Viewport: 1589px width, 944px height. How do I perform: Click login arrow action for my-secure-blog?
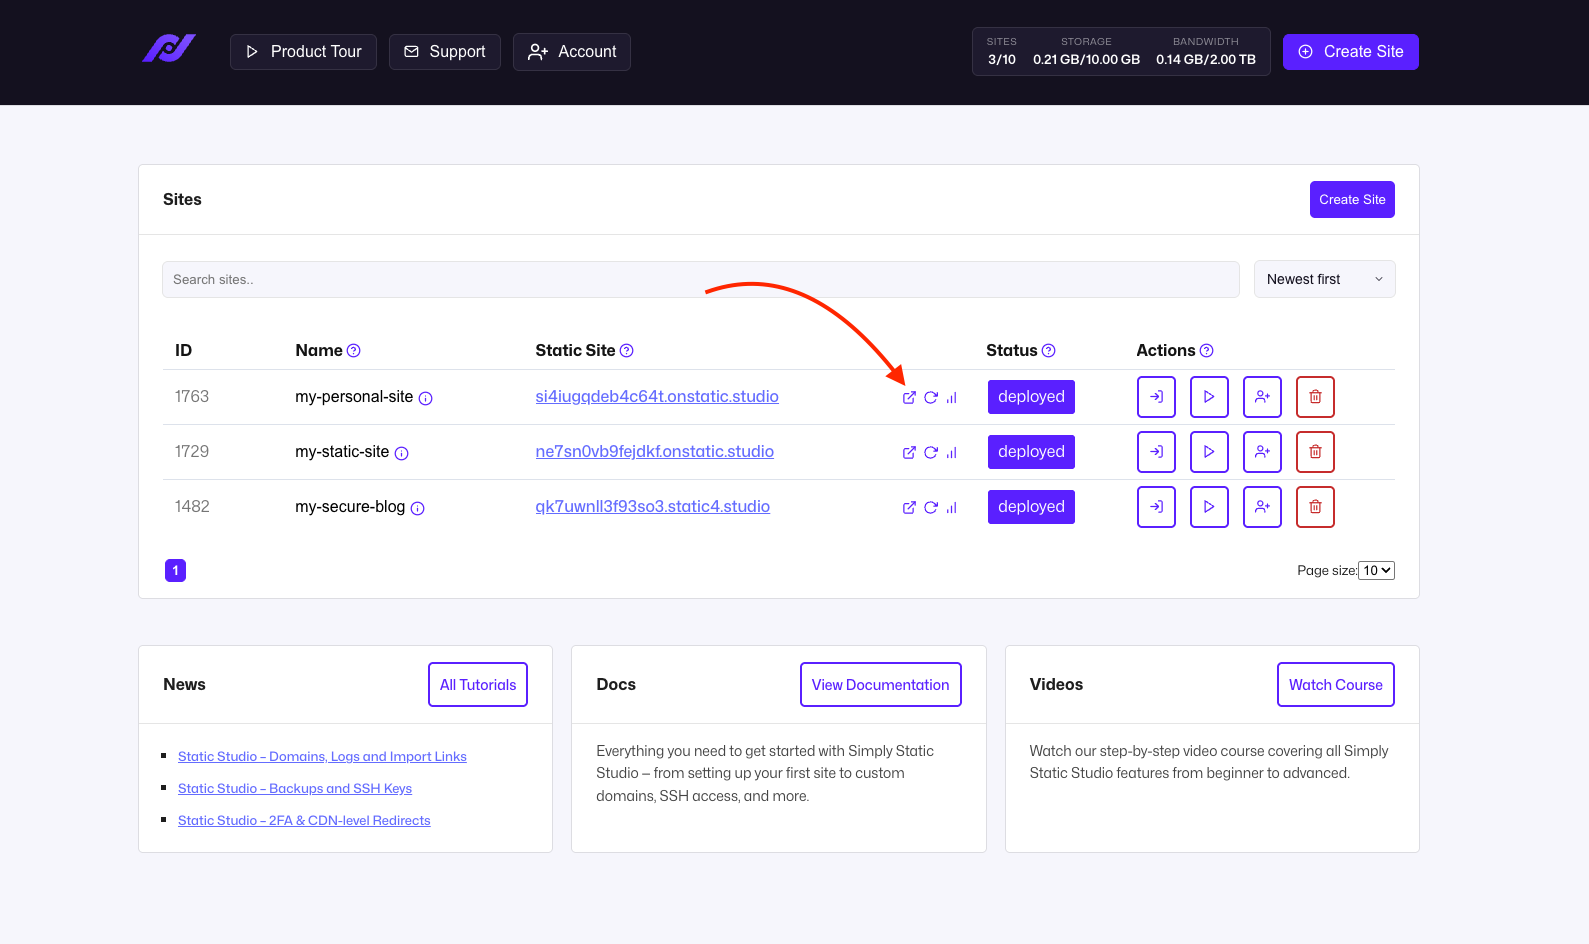[1156, 507]
